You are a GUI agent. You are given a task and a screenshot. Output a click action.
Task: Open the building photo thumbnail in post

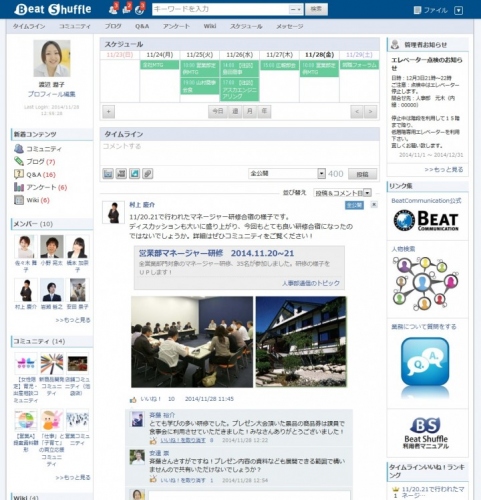(301, 342)
